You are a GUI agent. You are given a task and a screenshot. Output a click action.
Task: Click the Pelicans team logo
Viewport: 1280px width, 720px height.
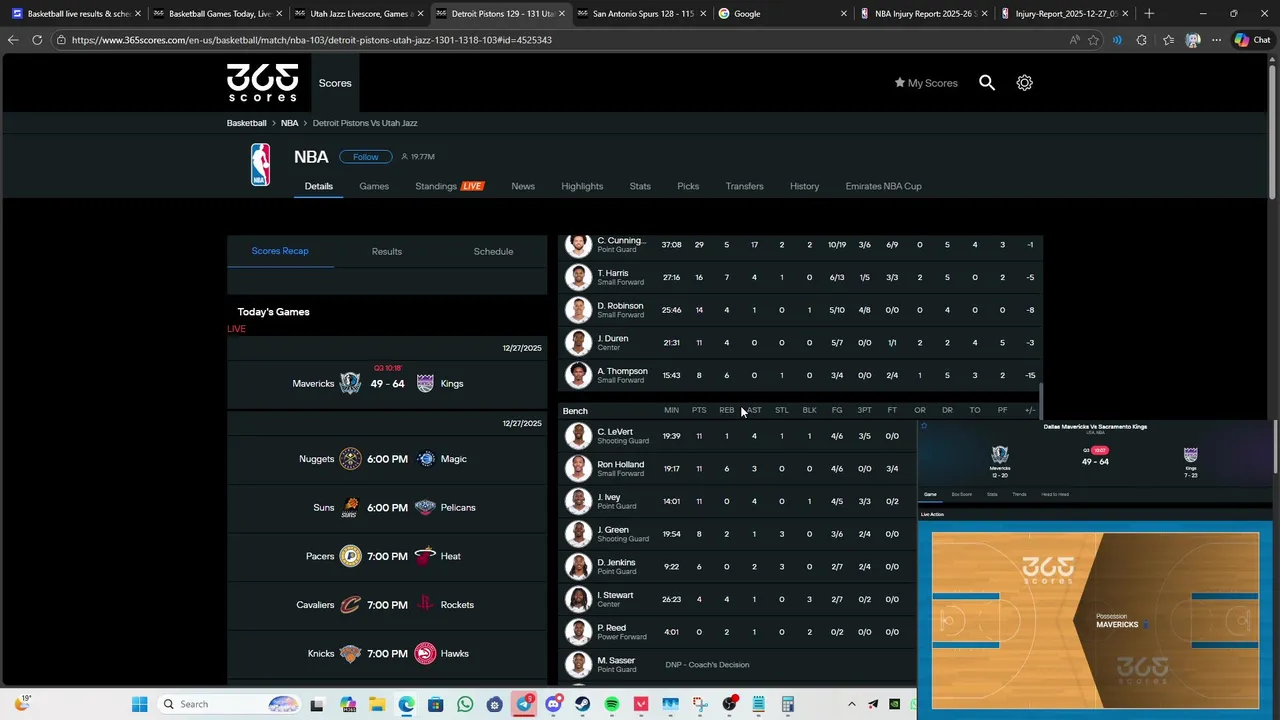425,507
